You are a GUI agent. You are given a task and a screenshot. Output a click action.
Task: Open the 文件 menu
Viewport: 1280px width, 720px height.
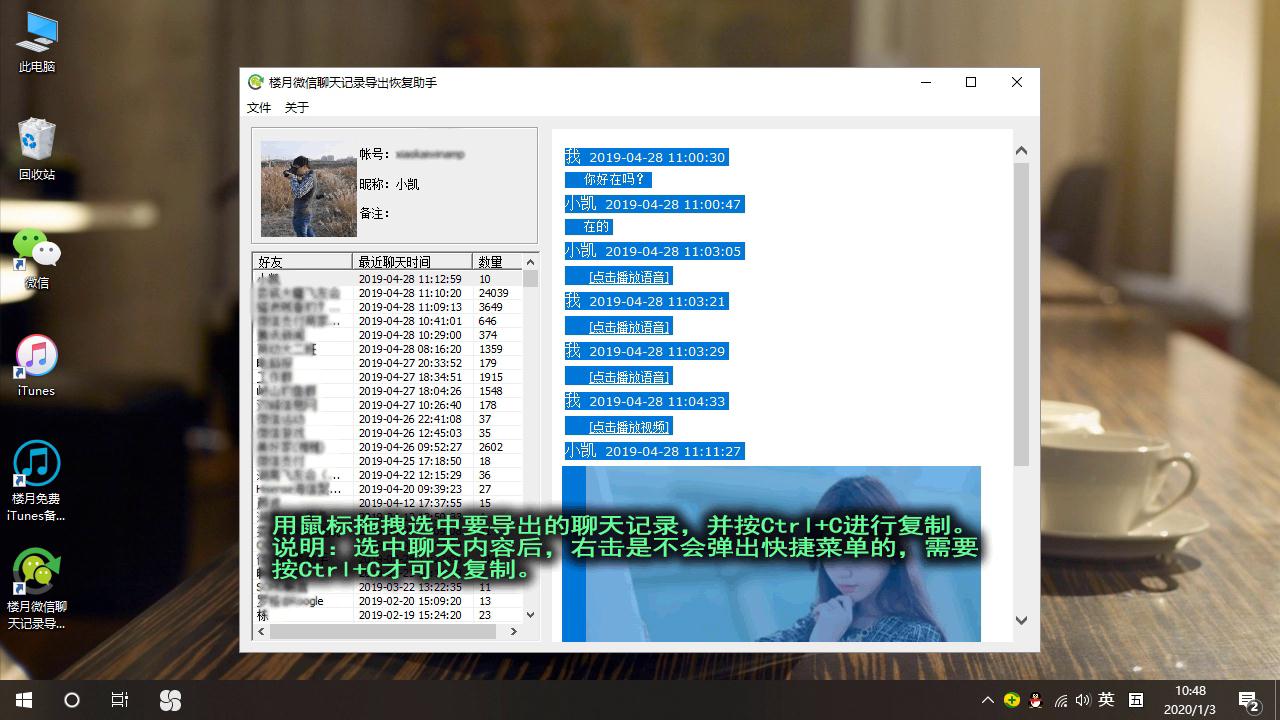point(259,106)
